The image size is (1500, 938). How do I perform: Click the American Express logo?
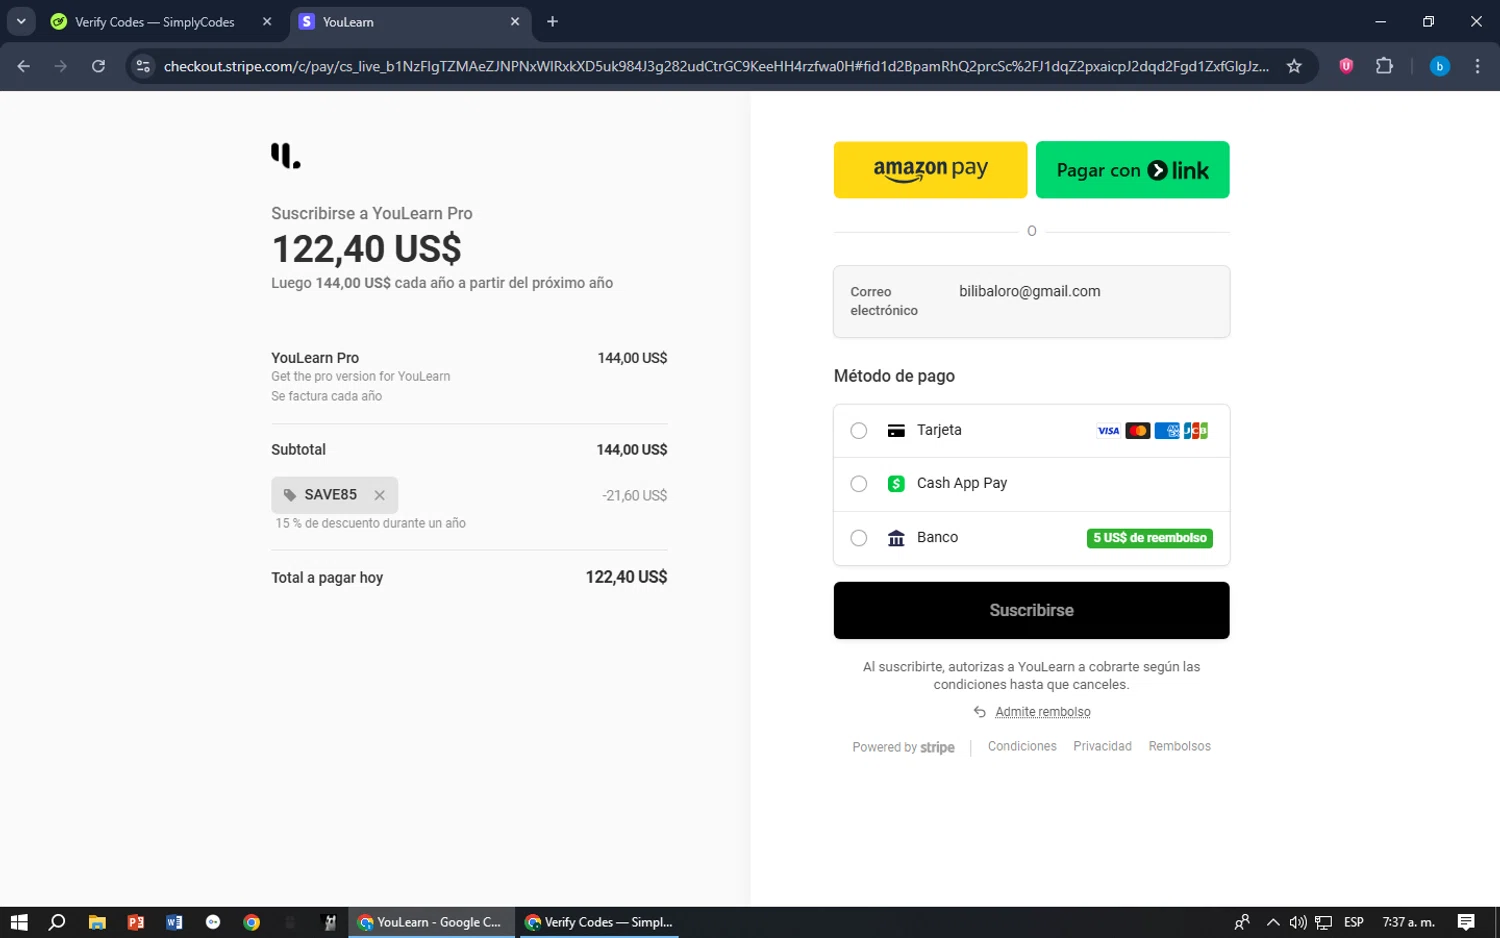pos(1166,431)
